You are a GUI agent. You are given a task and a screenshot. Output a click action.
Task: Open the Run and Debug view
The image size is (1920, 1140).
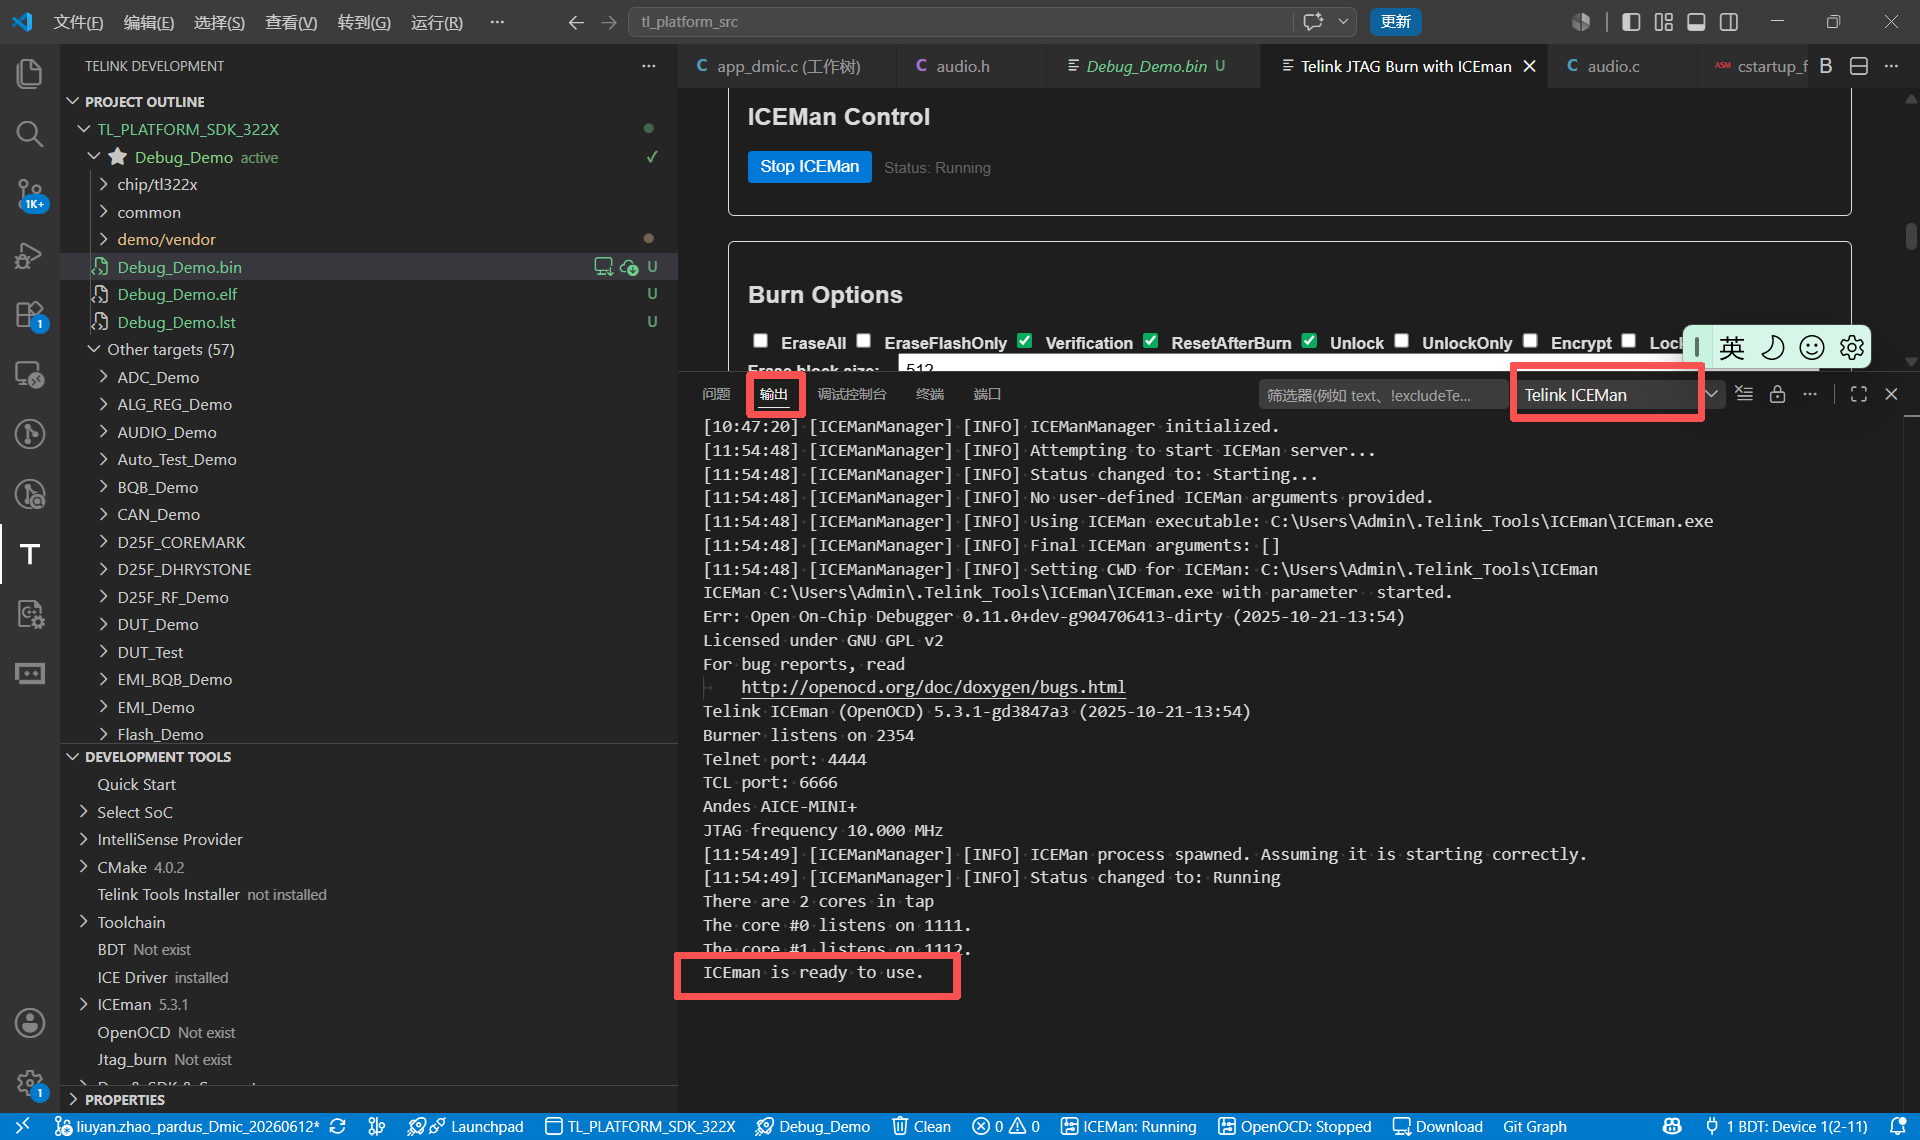[x=30, y=255]
